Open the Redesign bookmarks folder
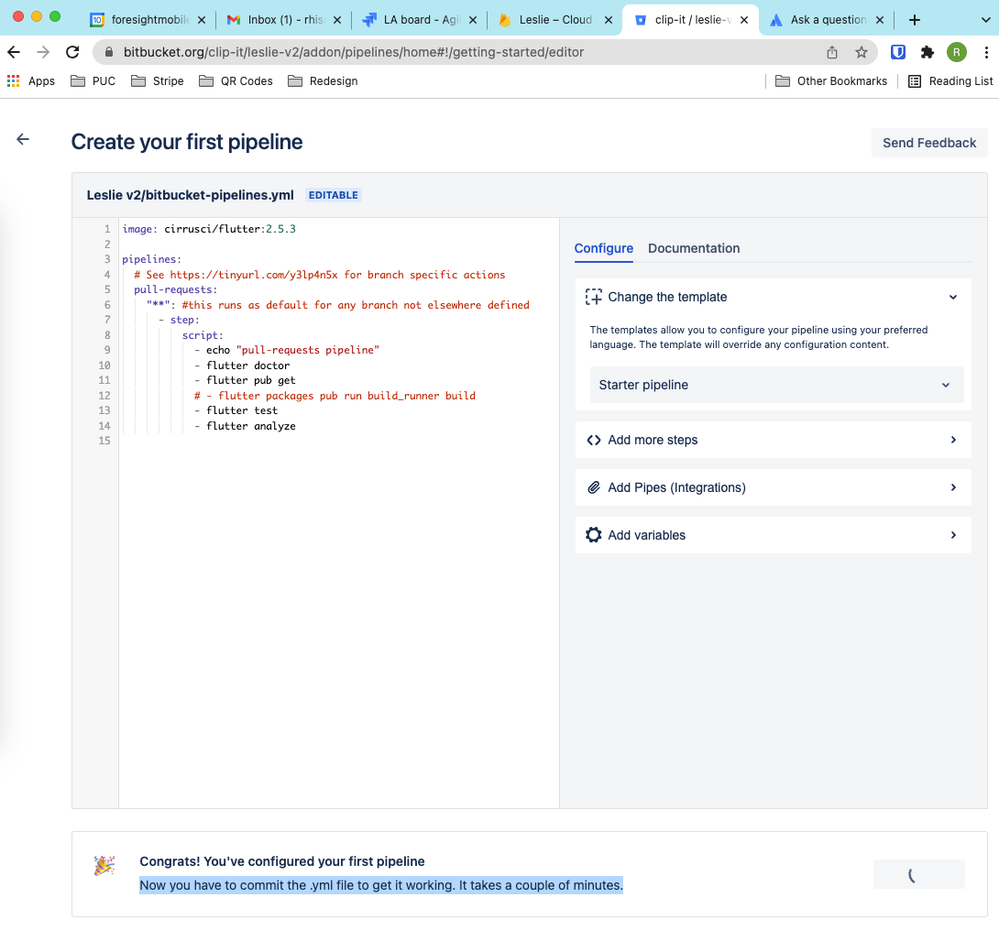This screenshot has height=939, width=999. click(323, 81)
